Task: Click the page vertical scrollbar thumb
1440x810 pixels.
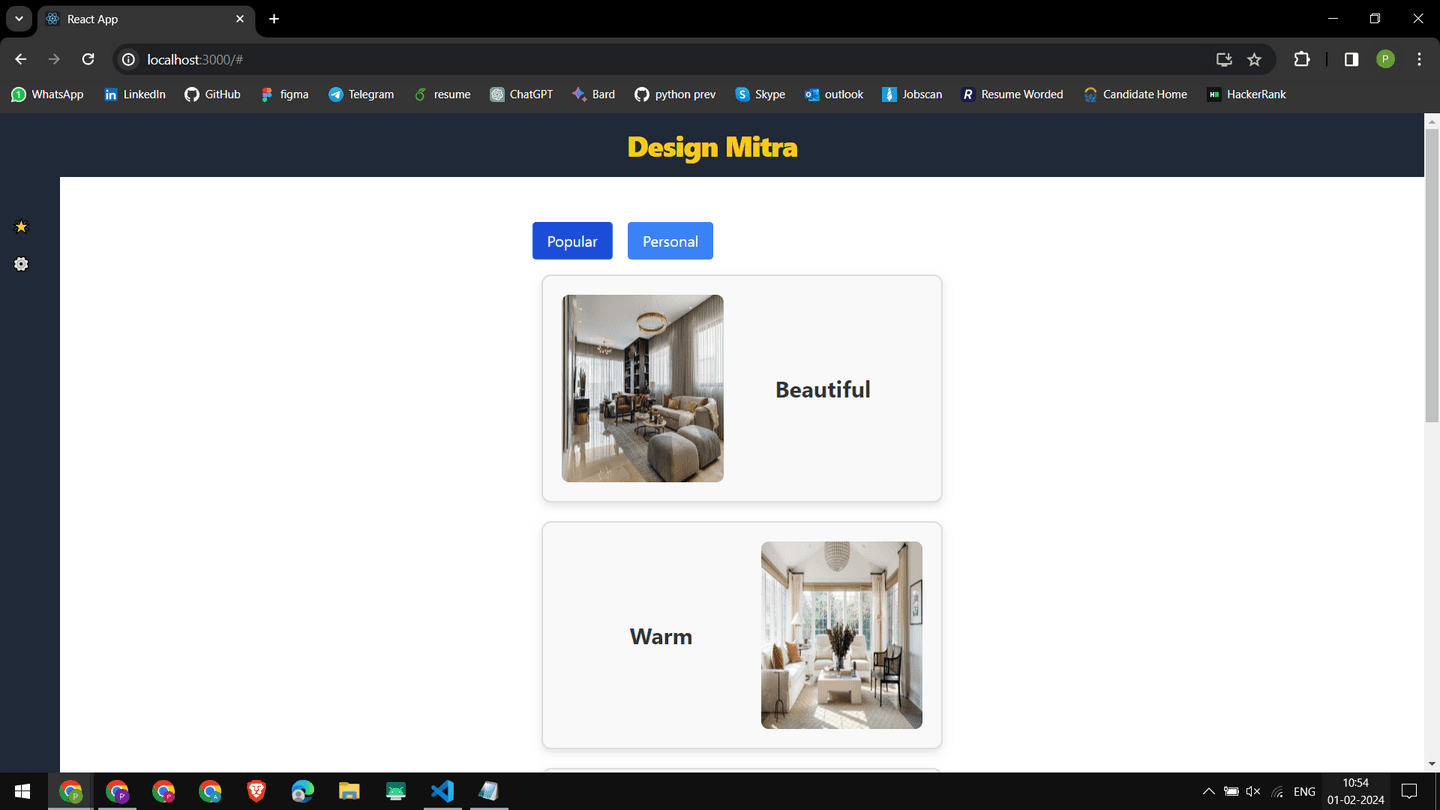Action: (1431, 275)
